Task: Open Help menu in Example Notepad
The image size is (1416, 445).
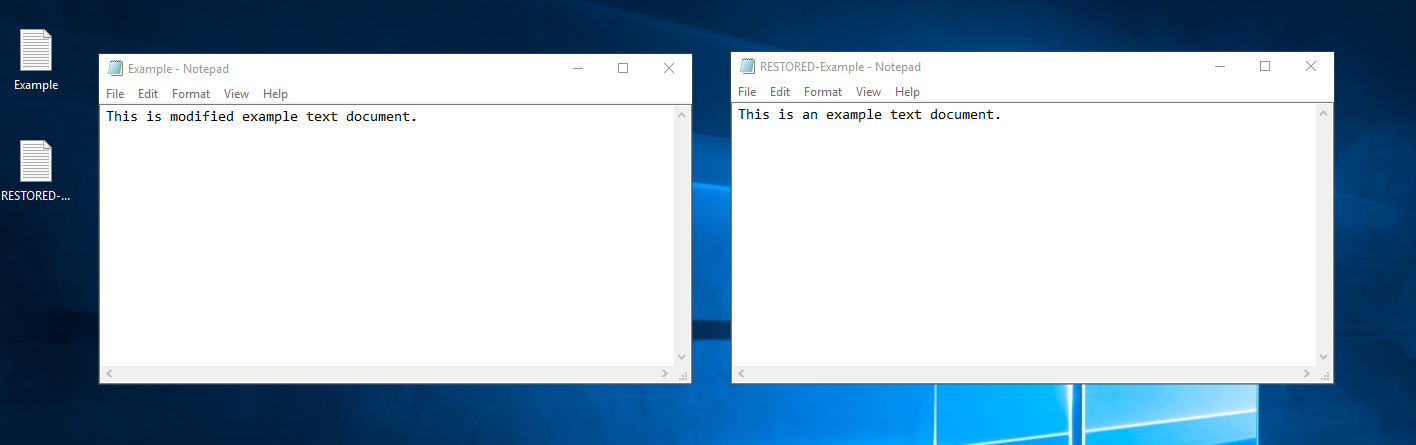Action: pyautogui.click(x=275, y=94)
